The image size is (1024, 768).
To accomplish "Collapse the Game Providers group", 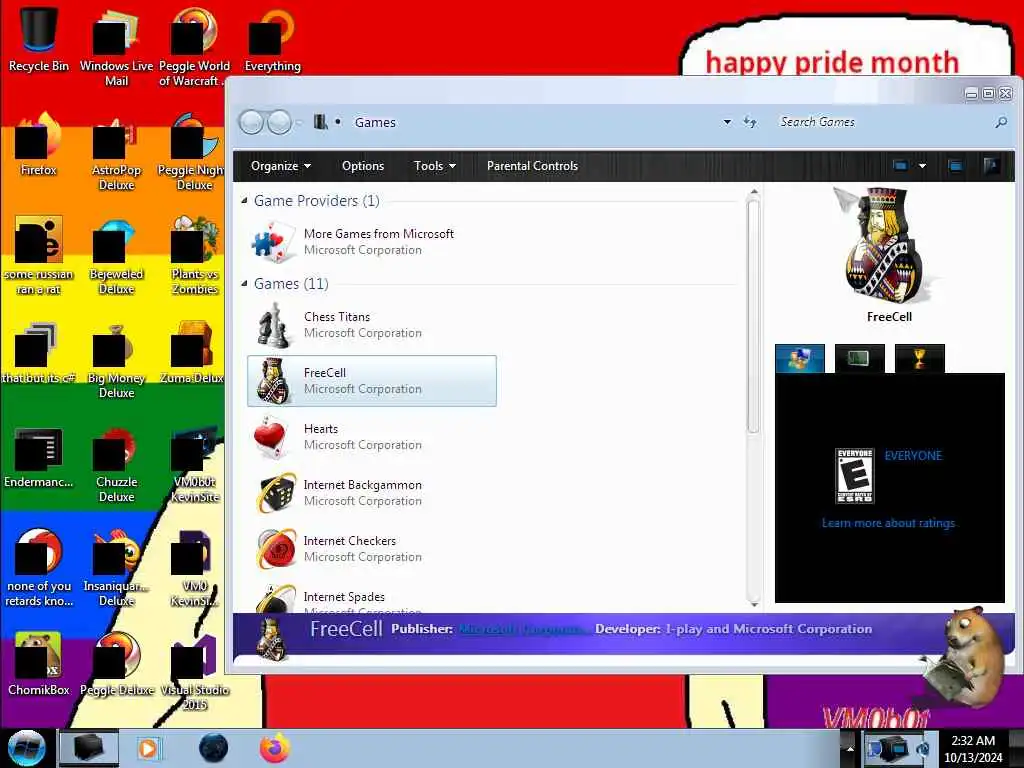I will pos(244,200).
